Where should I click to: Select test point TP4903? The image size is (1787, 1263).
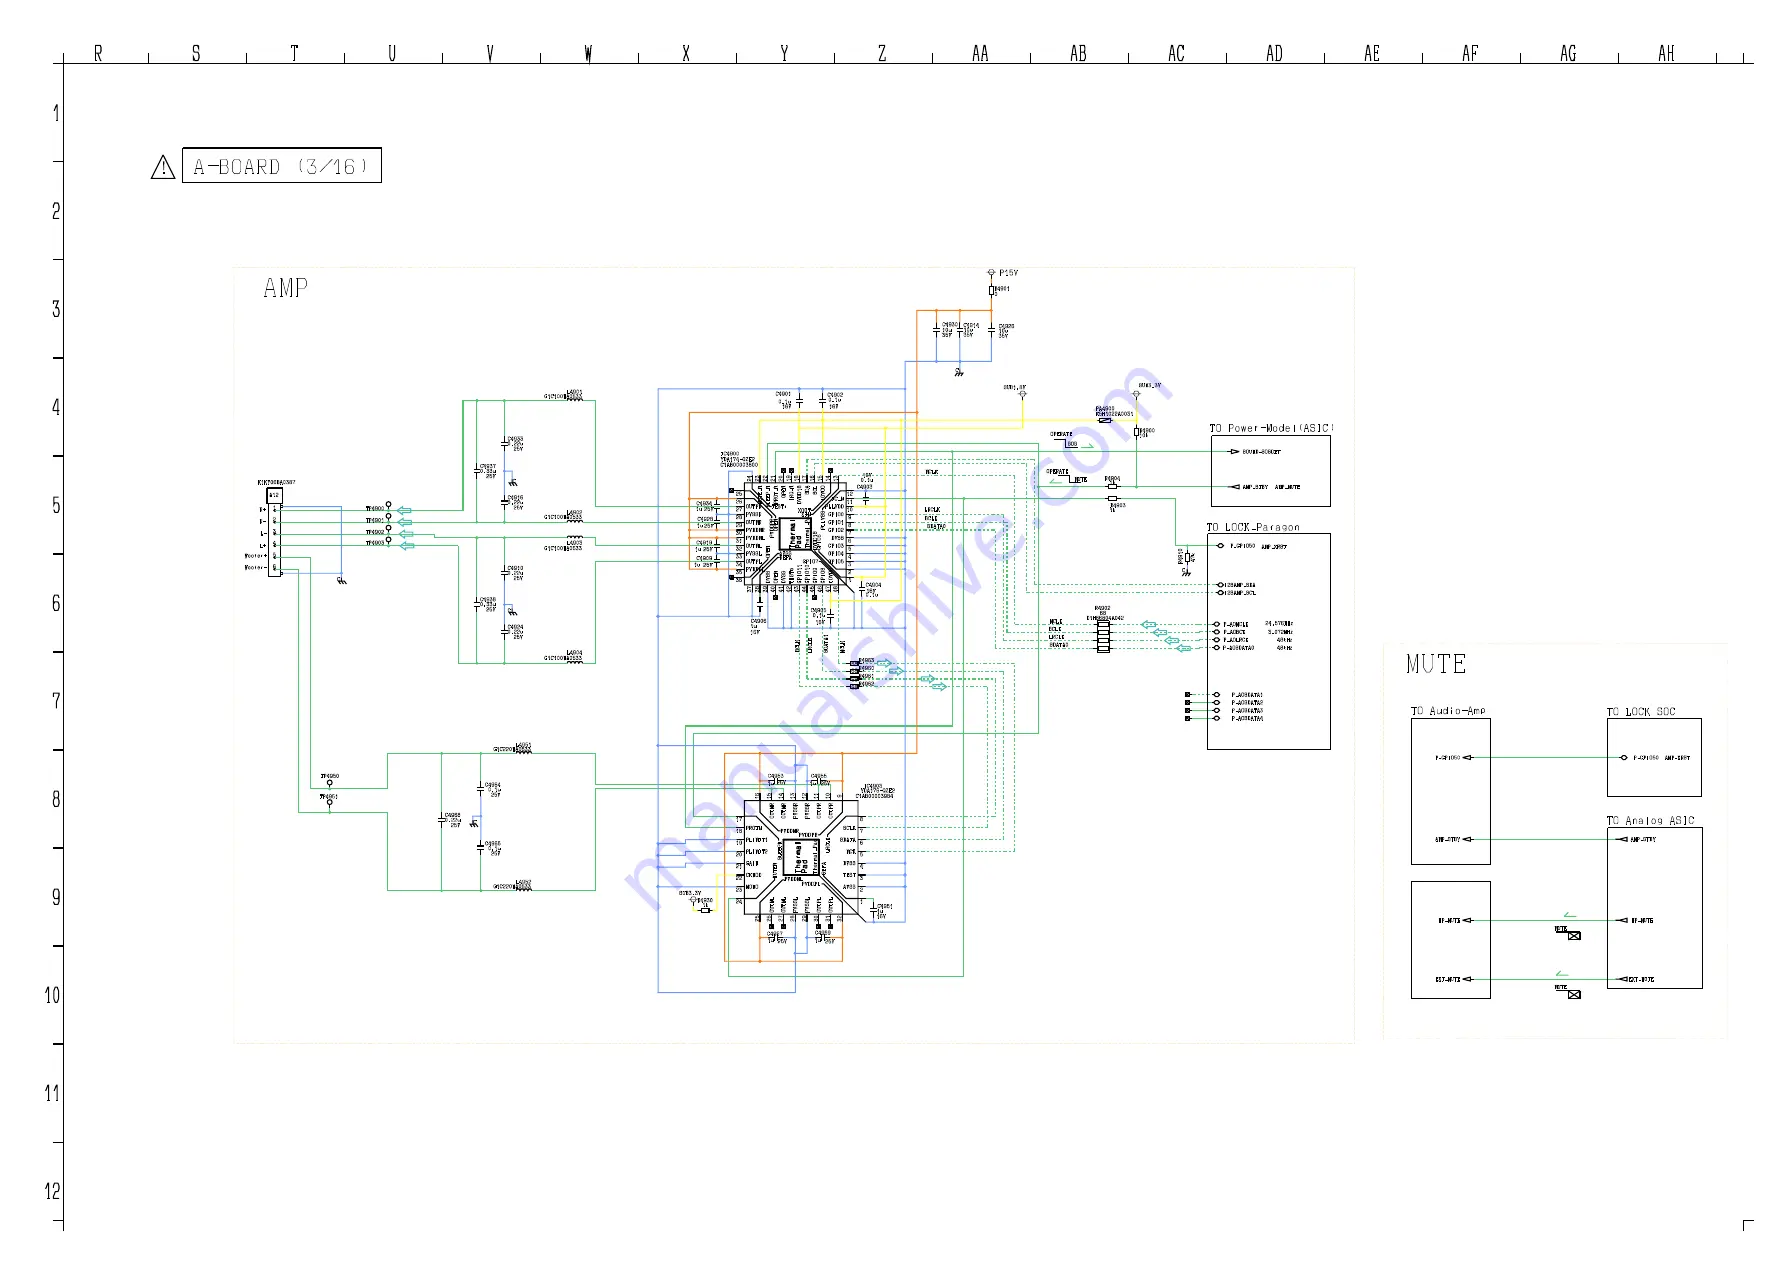[389, 542]
